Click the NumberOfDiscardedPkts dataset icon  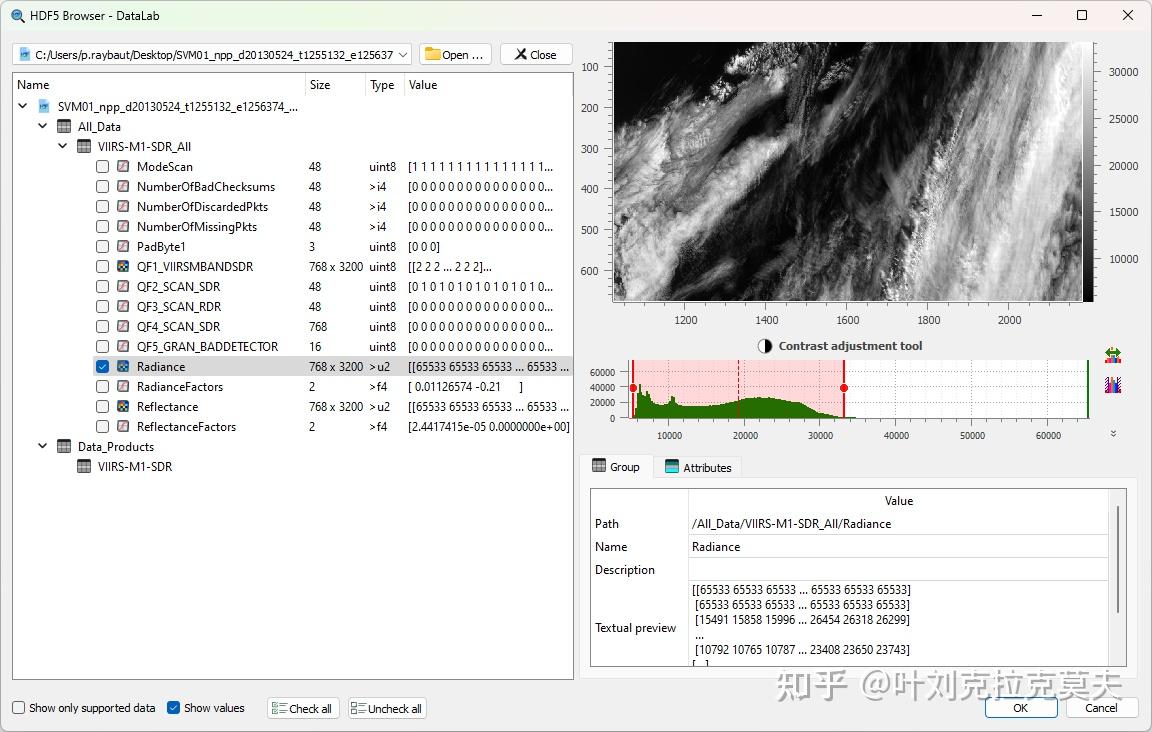tap(123, 207)
